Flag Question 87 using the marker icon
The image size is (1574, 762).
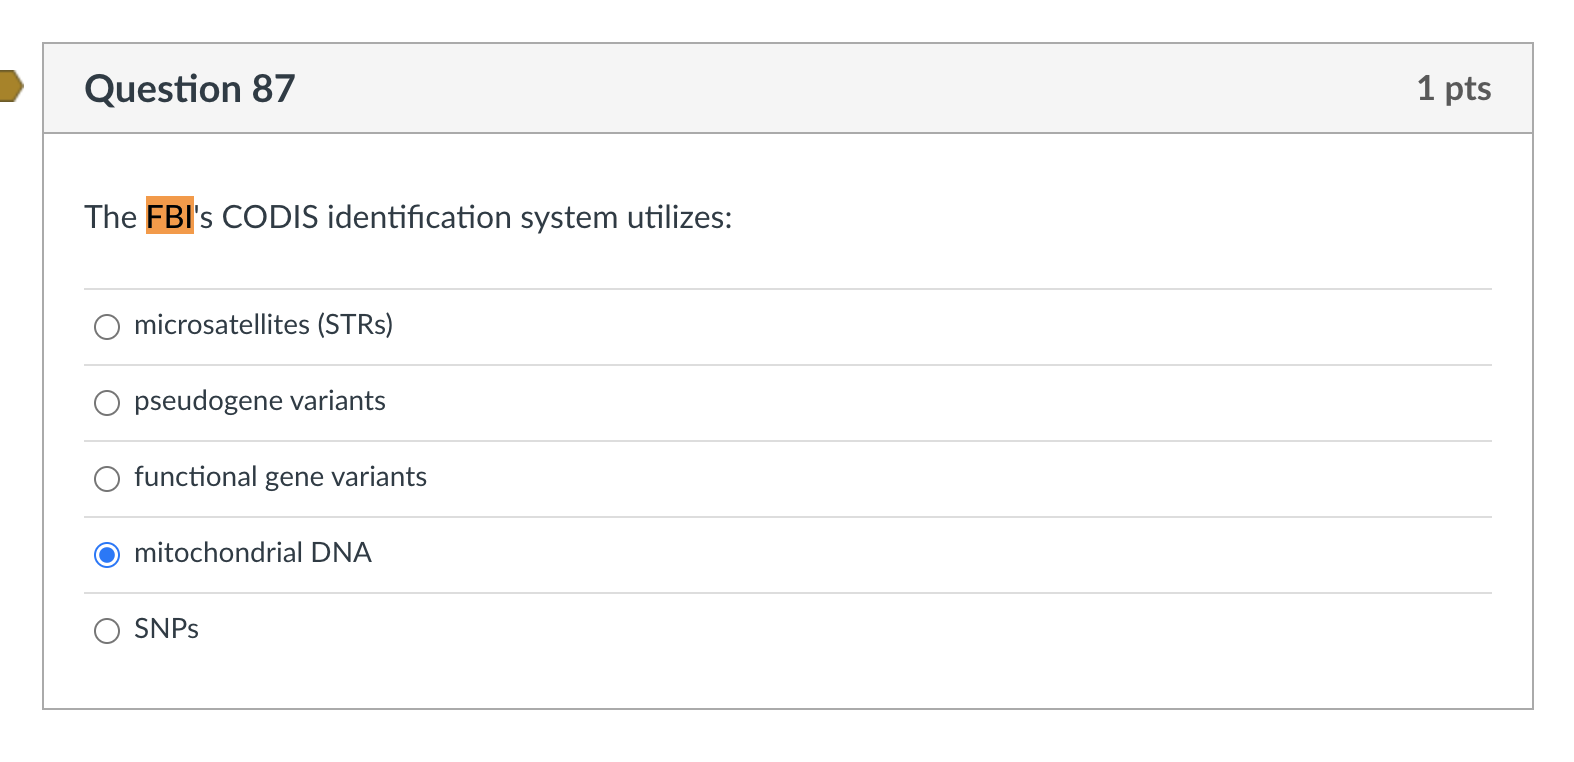(x=10, y=87)
